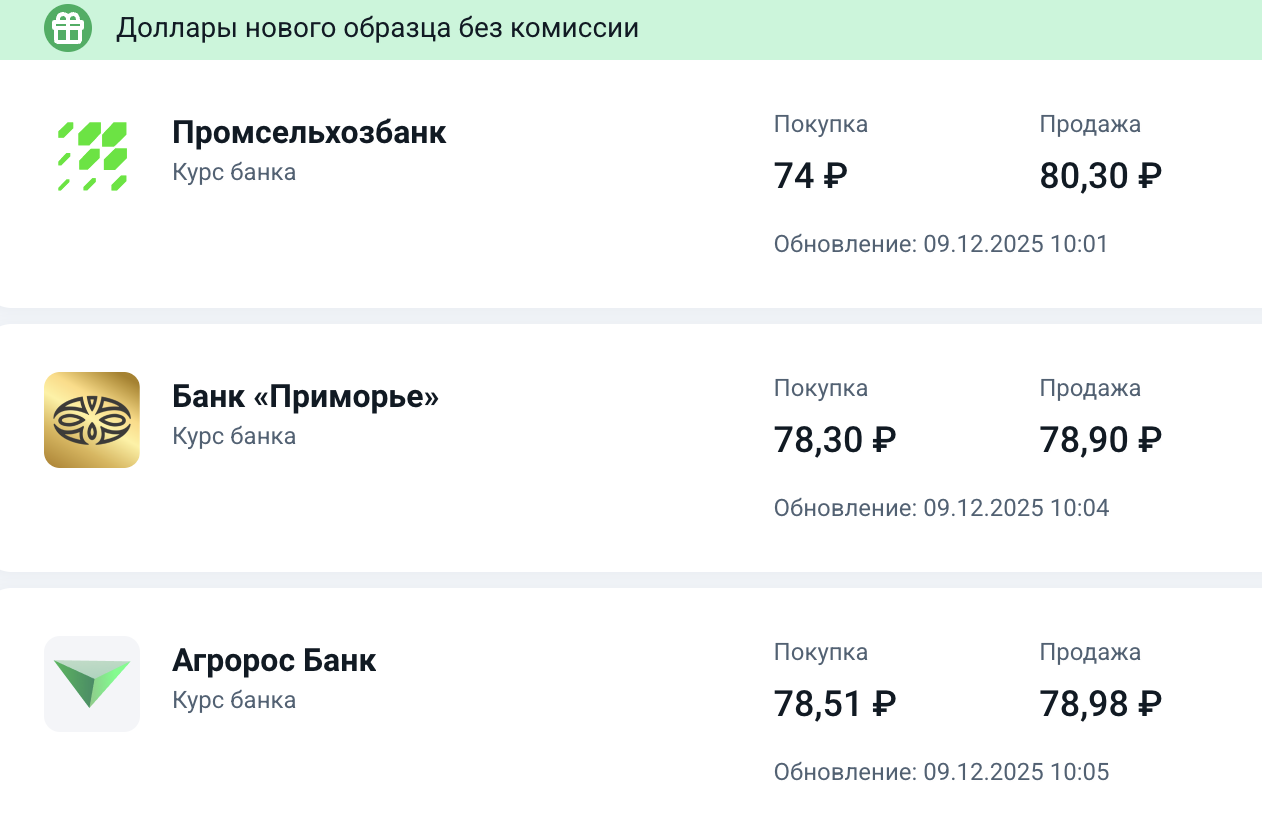1262x822 pixels.
Task: Open the 'Доллары нового образца без комиссии' banner
Action: coord(377,28)
